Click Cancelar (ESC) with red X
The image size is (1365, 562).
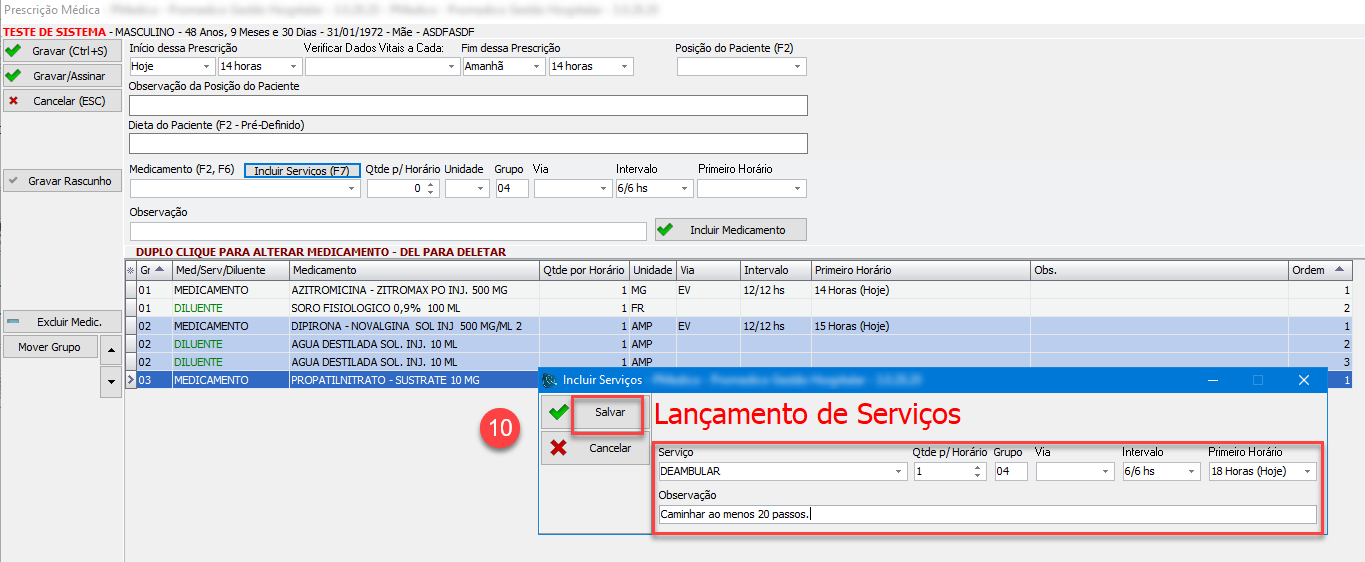(62, 101)
